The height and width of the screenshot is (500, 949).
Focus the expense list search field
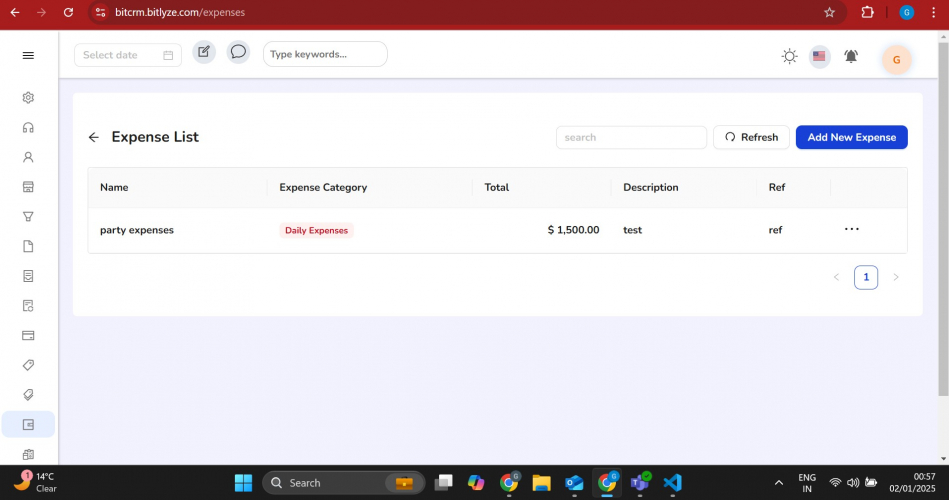point(631,137)
